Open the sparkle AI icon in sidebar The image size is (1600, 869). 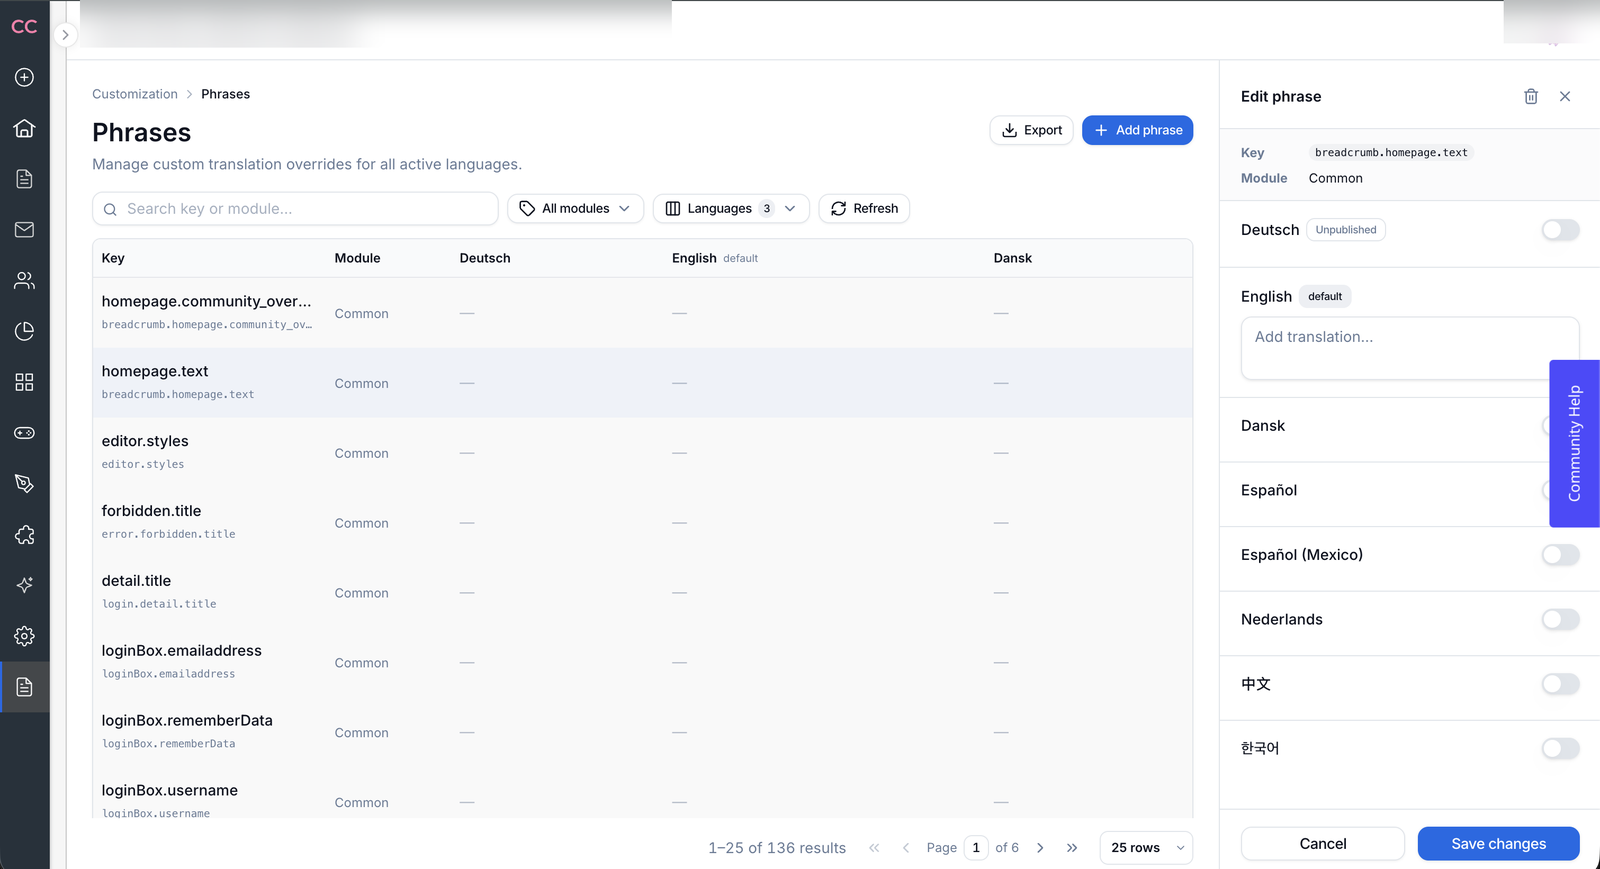(x=25, y=585)
